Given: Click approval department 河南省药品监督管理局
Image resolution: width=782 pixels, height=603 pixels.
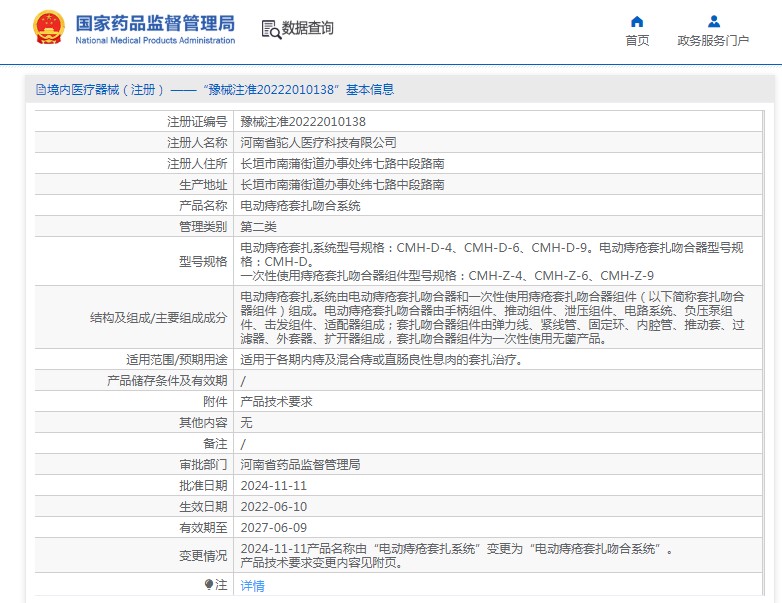Looking at the screenshot, I should [300, 464].
